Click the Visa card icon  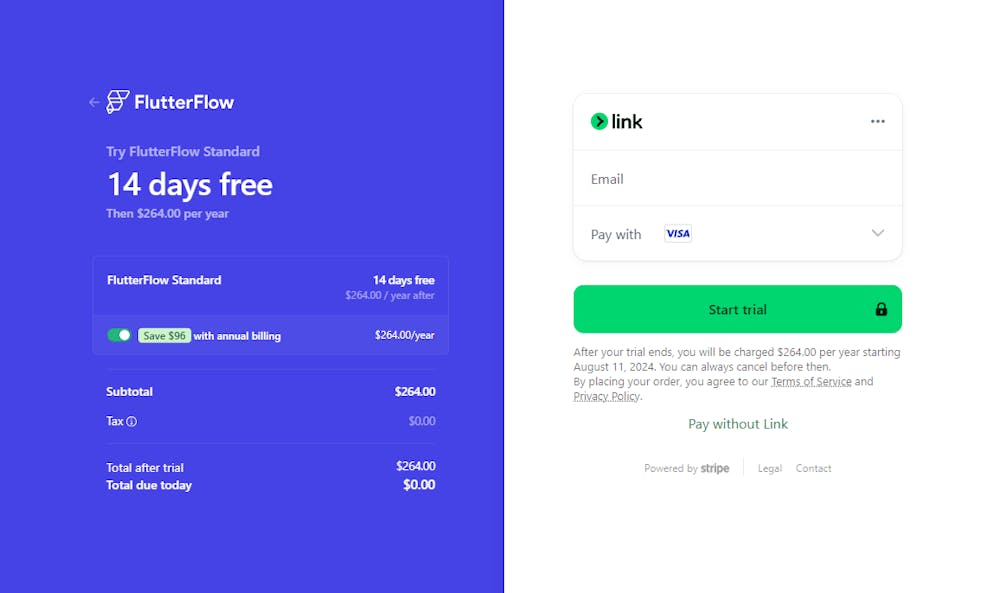[678, 234]
